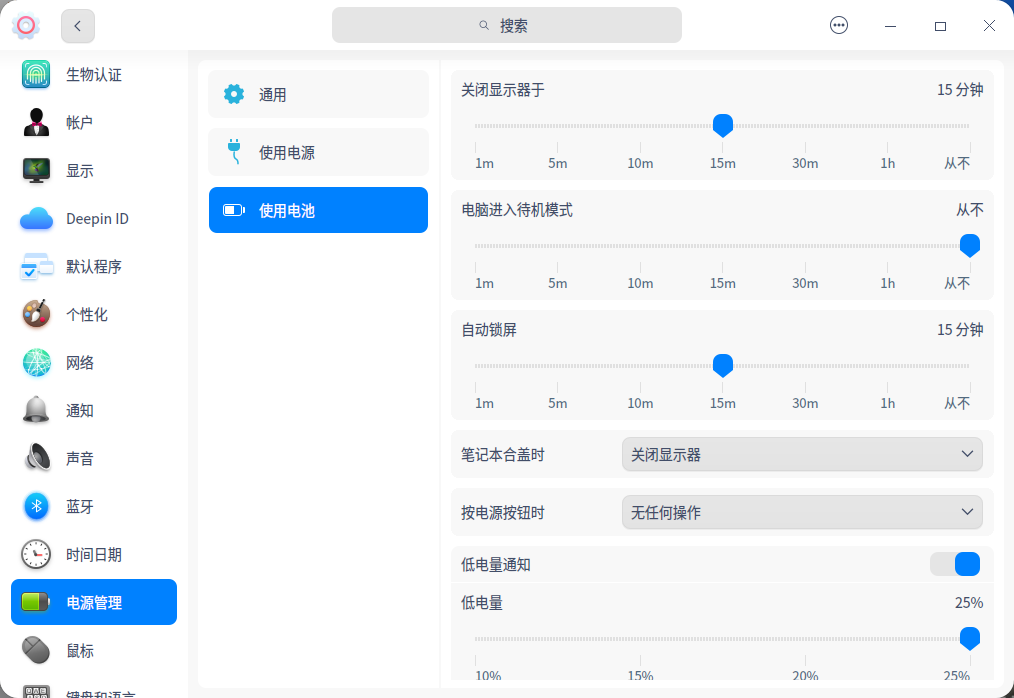Open the three-dot main menu button
Screen dimensions: 1014x698
pyautogui.click(x=839, y=26)
